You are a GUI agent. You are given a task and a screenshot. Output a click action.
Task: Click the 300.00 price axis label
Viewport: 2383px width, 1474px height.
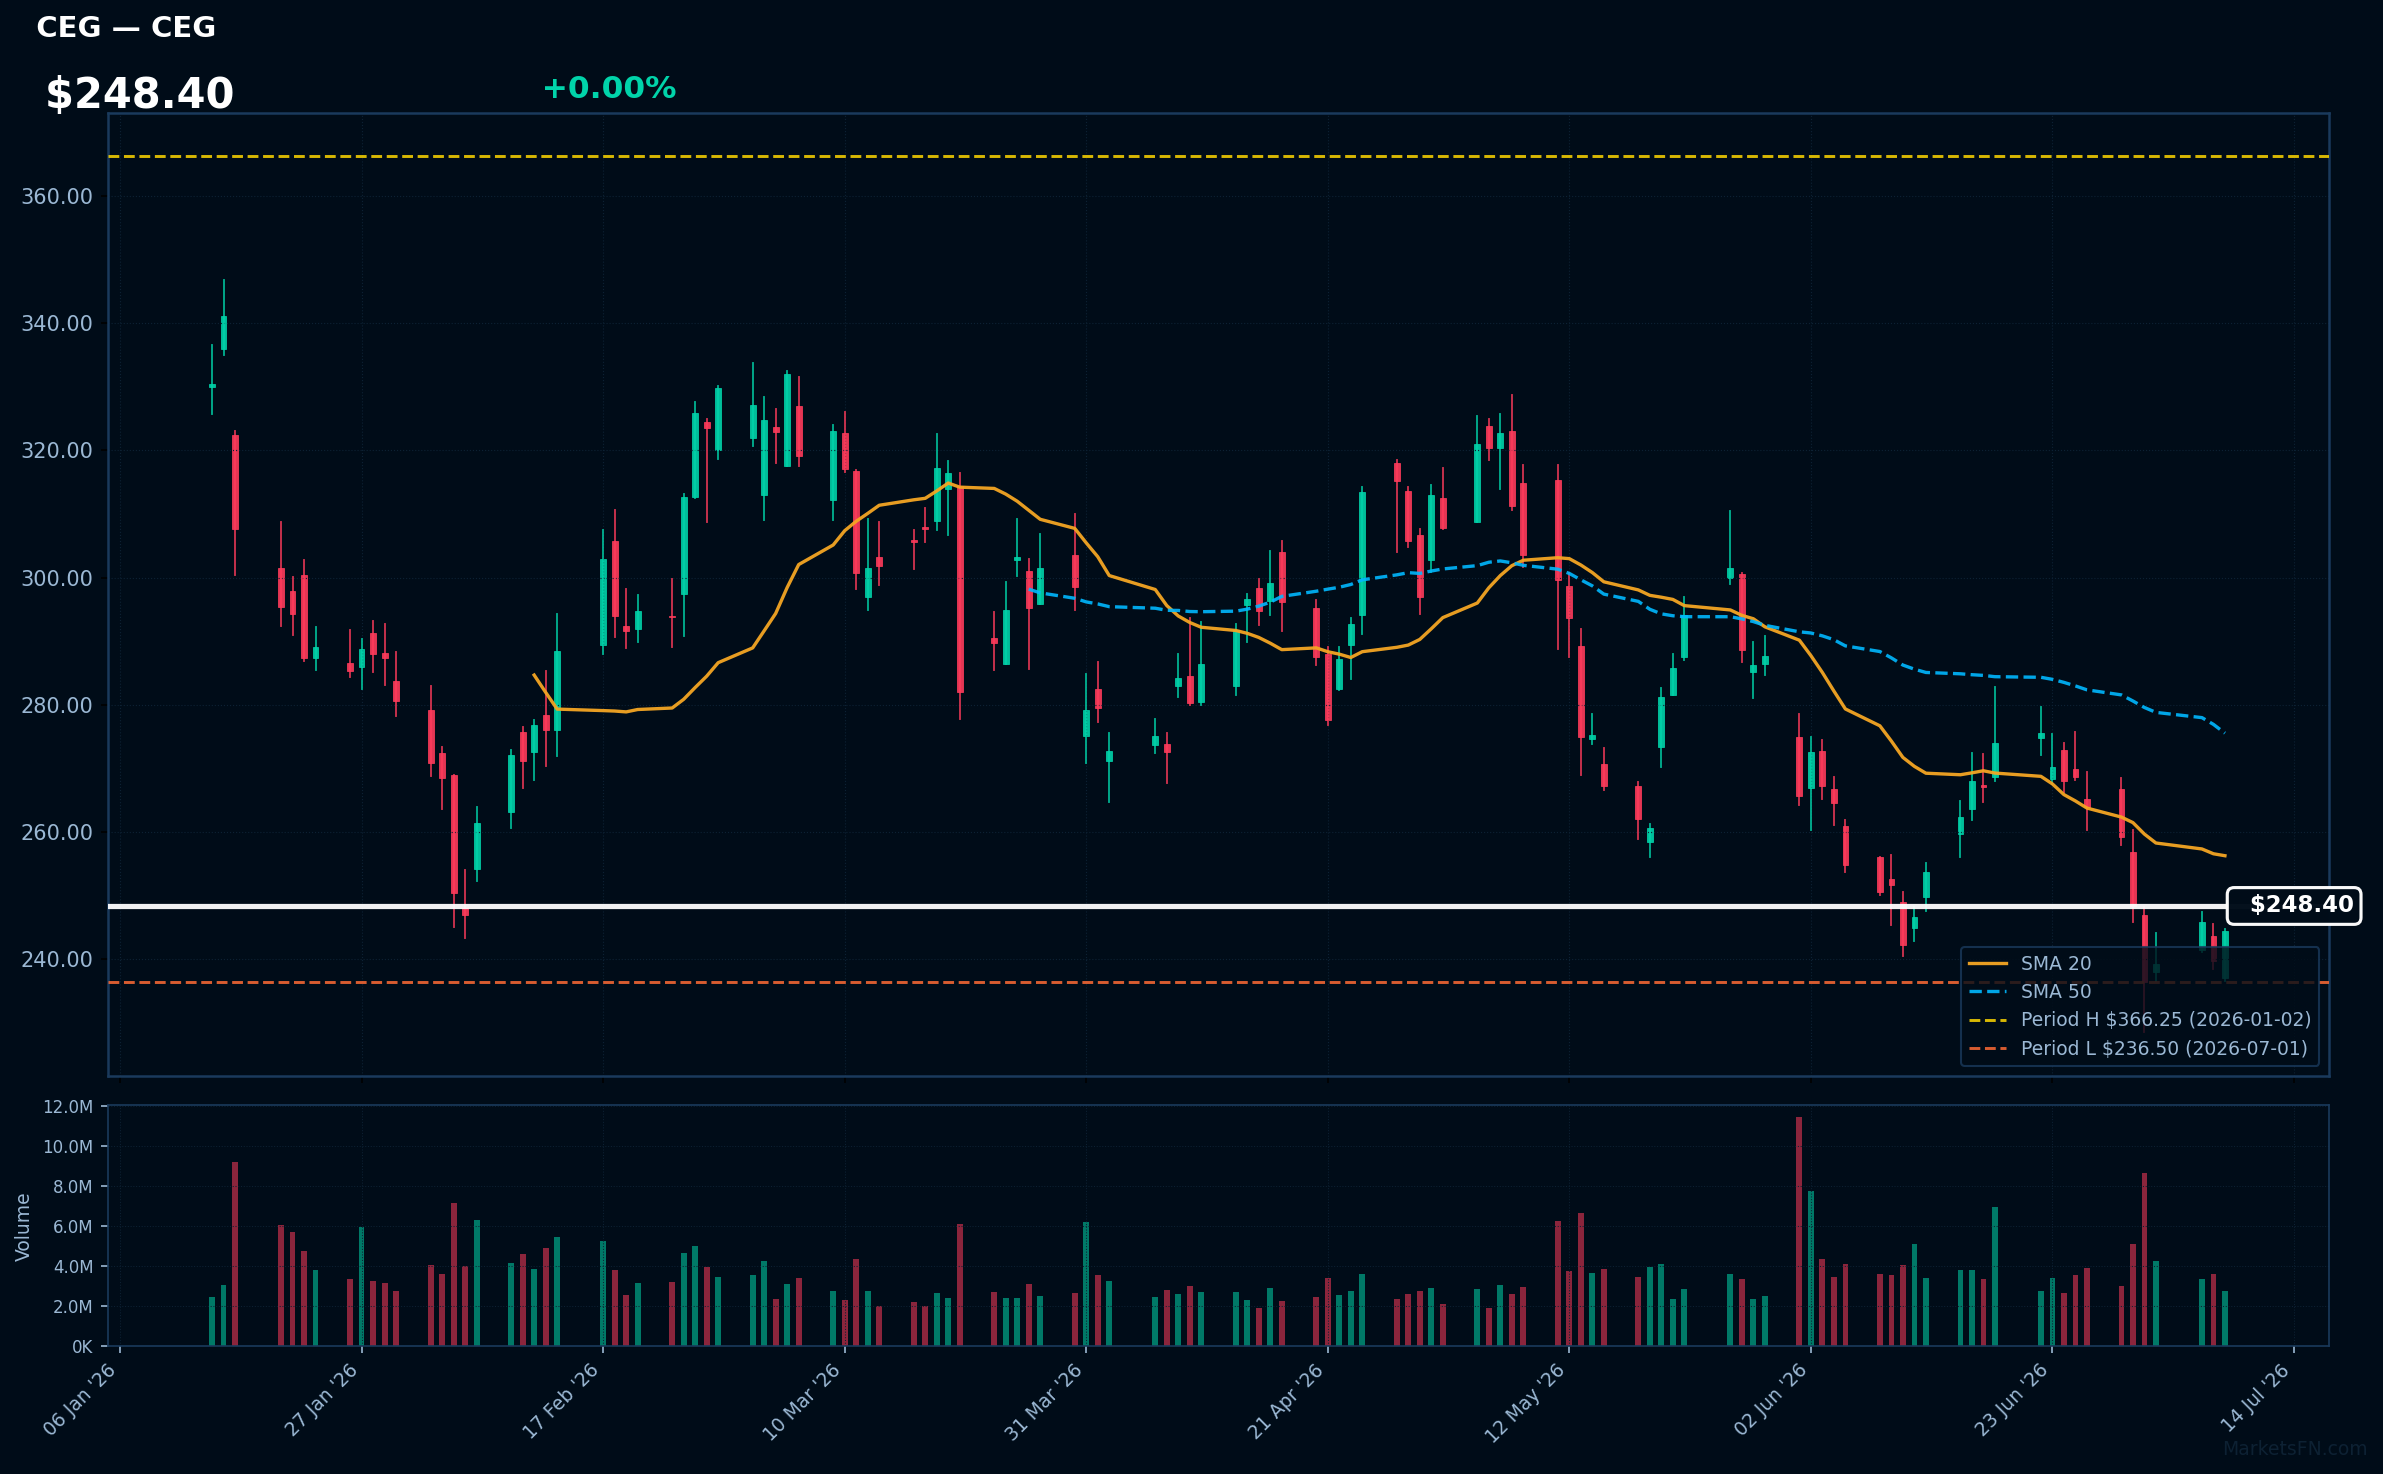coord(57,578)
